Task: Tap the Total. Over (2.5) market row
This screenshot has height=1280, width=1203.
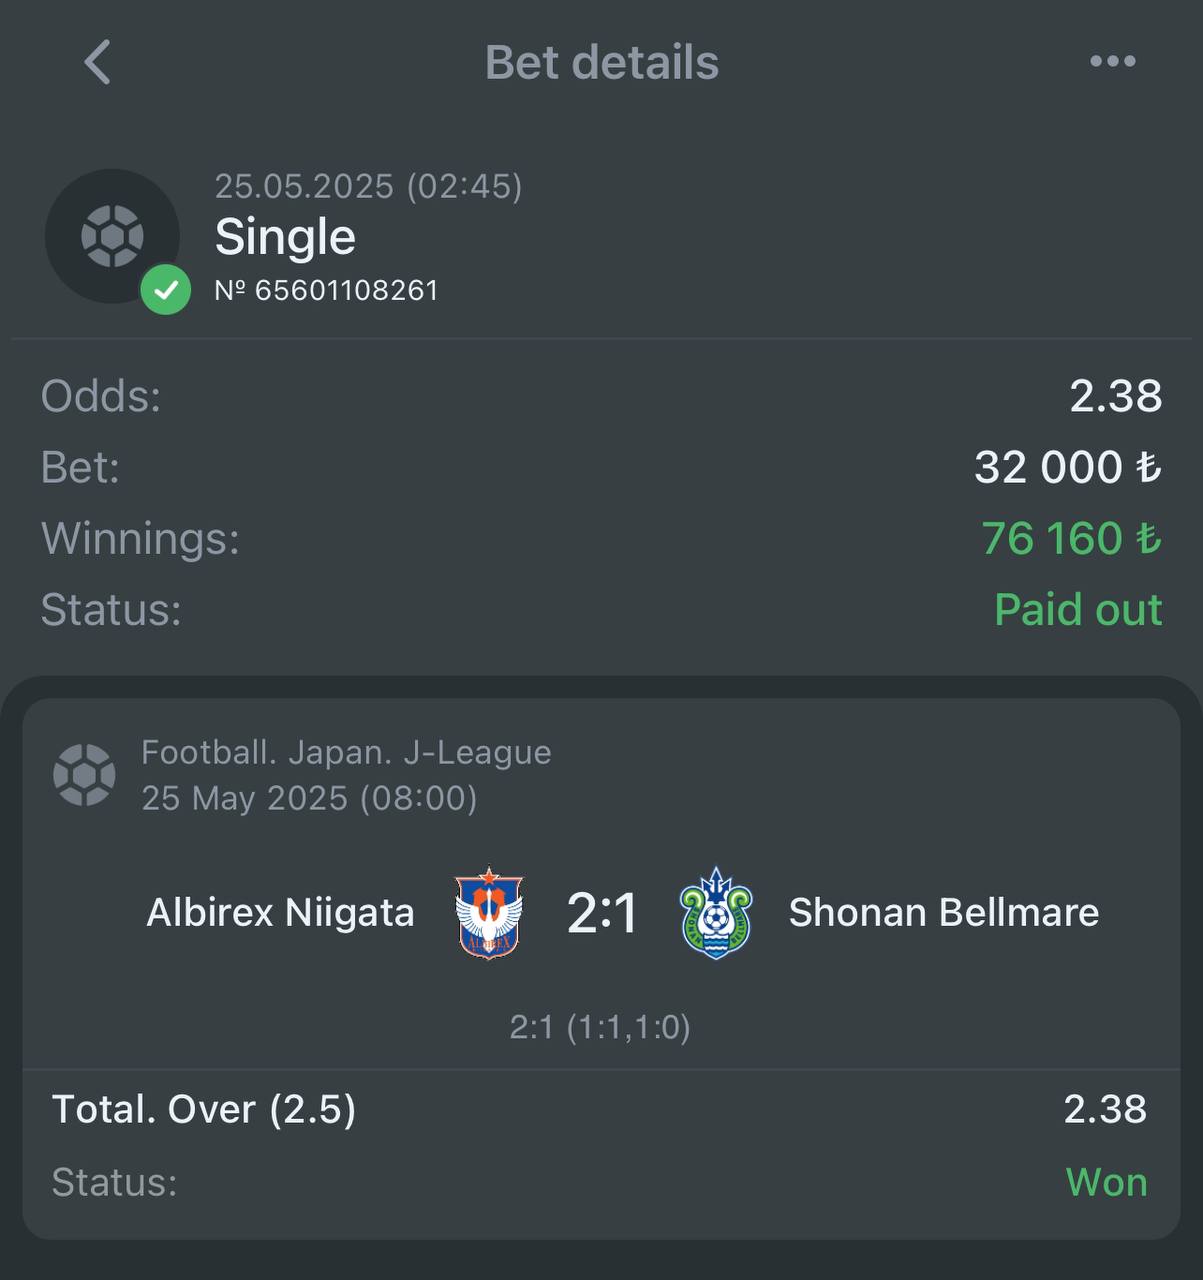Action: pyautogui.click(x=601, y=1109)
